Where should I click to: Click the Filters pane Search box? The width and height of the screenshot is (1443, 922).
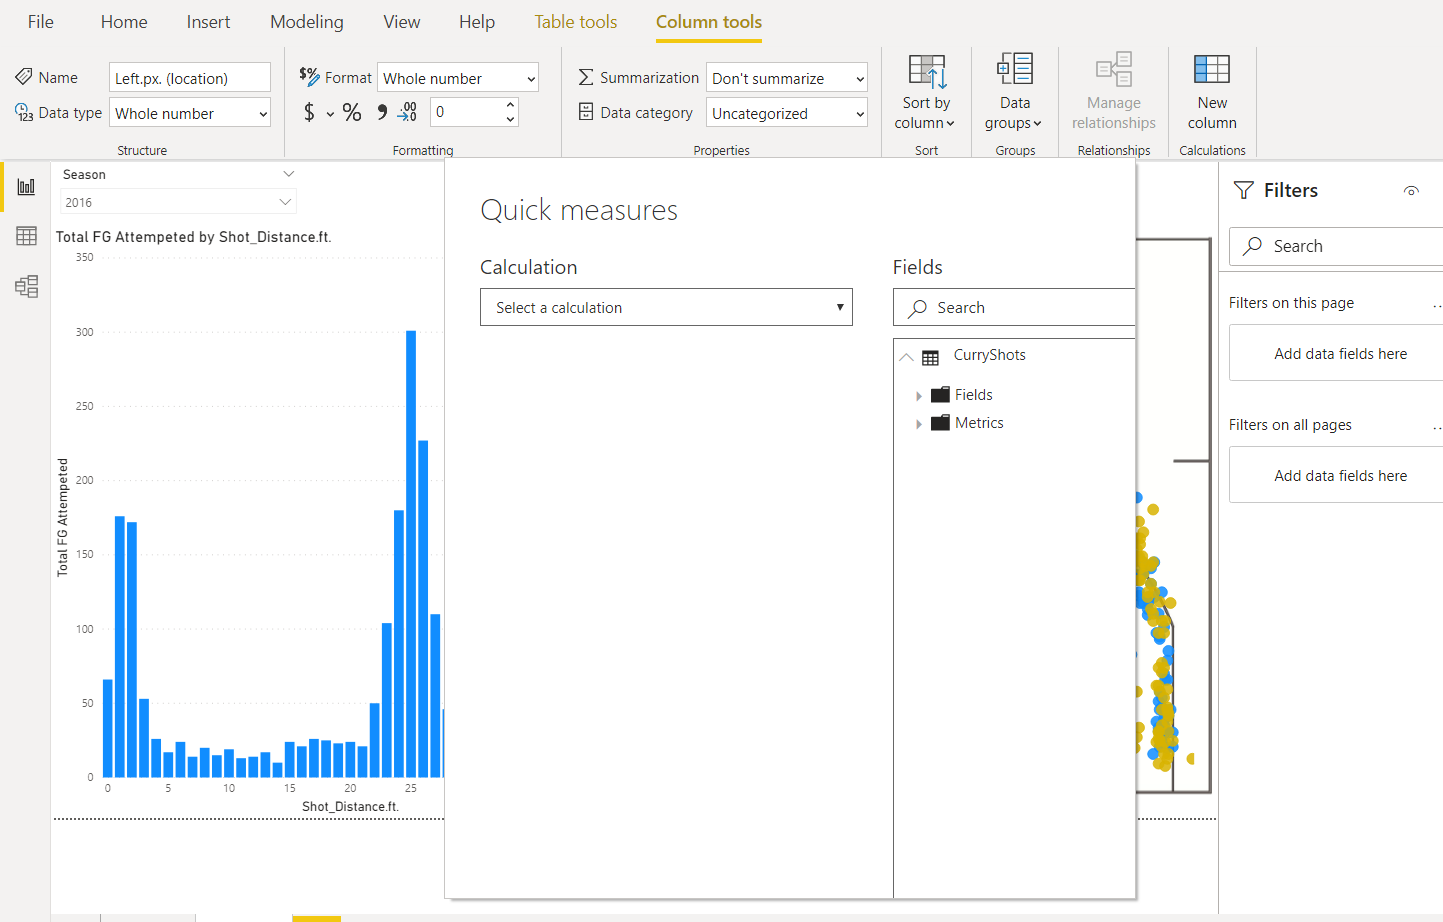point(1336,246)
